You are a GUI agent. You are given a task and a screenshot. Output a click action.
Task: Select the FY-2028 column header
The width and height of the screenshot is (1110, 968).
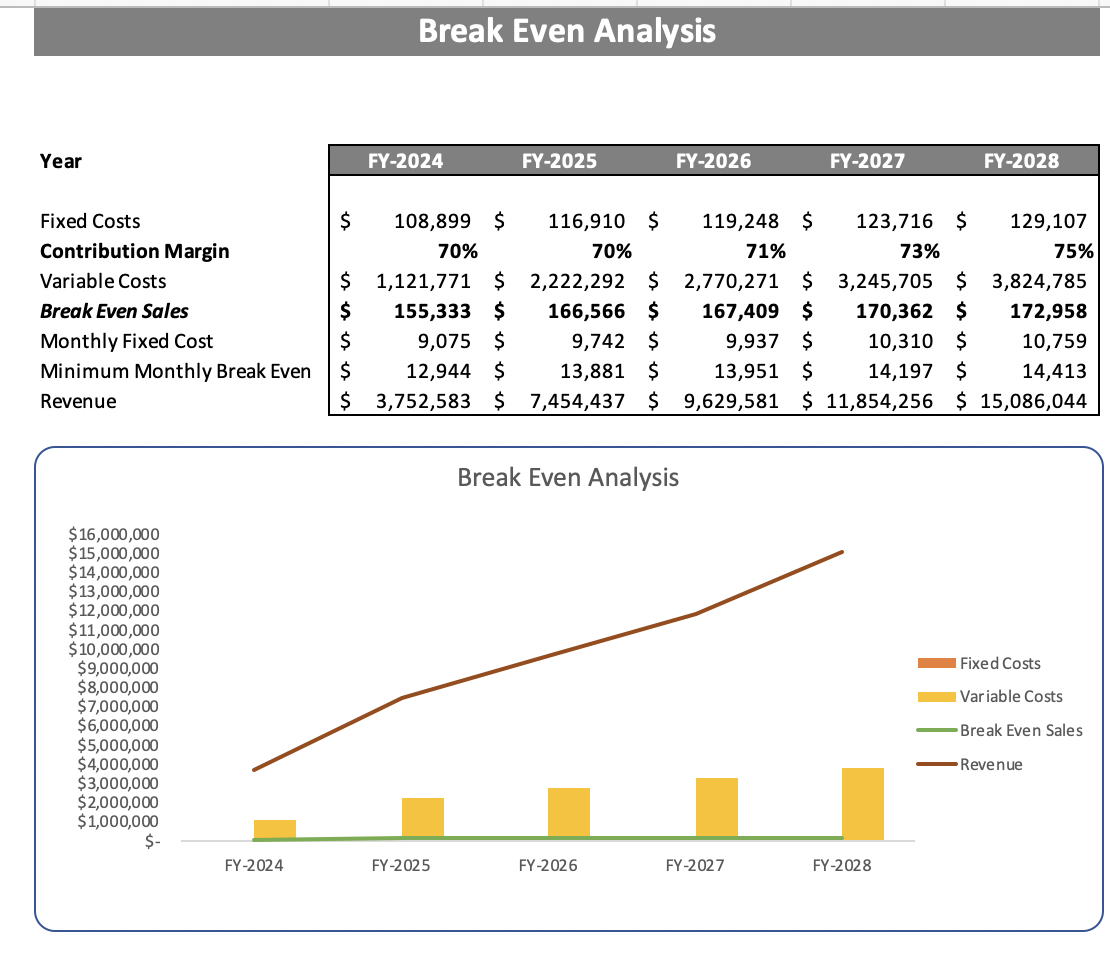[x=1022, y=160]
